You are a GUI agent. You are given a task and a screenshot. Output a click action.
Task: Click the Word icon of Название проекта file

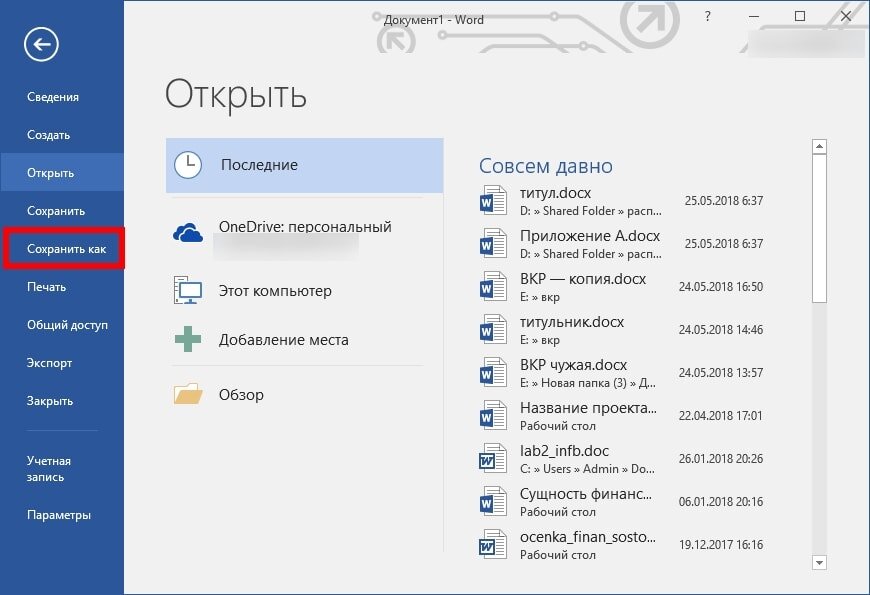493,415
